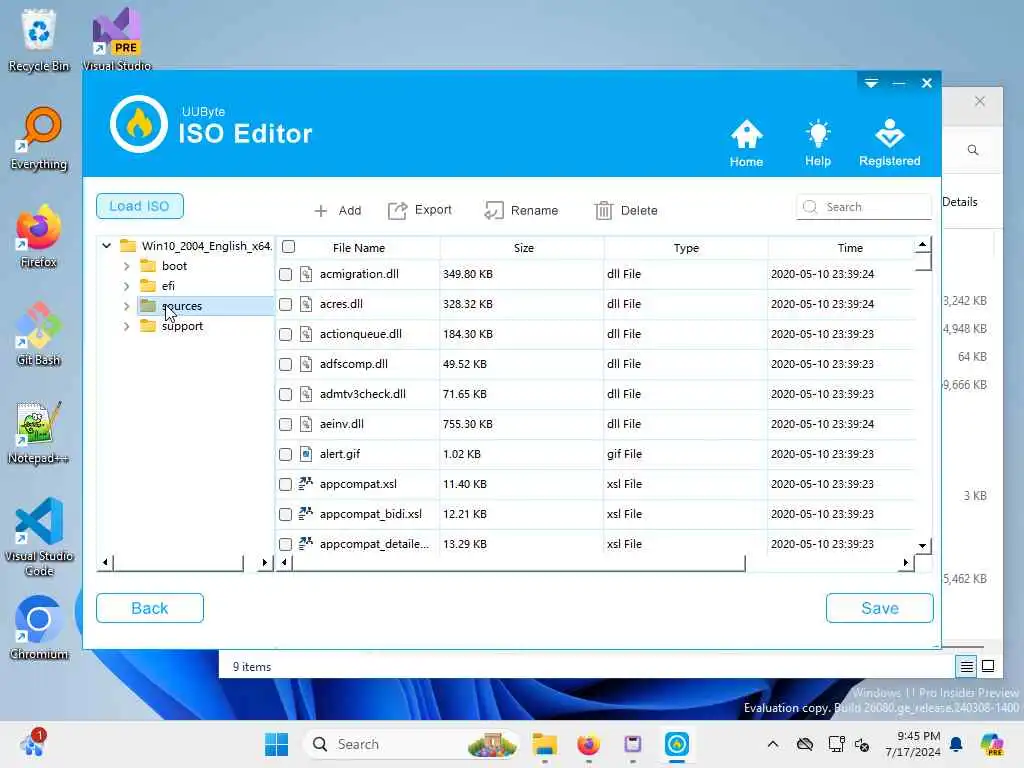Screen dimensions: 1024x768
Task: Launch the Visual Studio desktop shortcut
Action: pos(117,40)
